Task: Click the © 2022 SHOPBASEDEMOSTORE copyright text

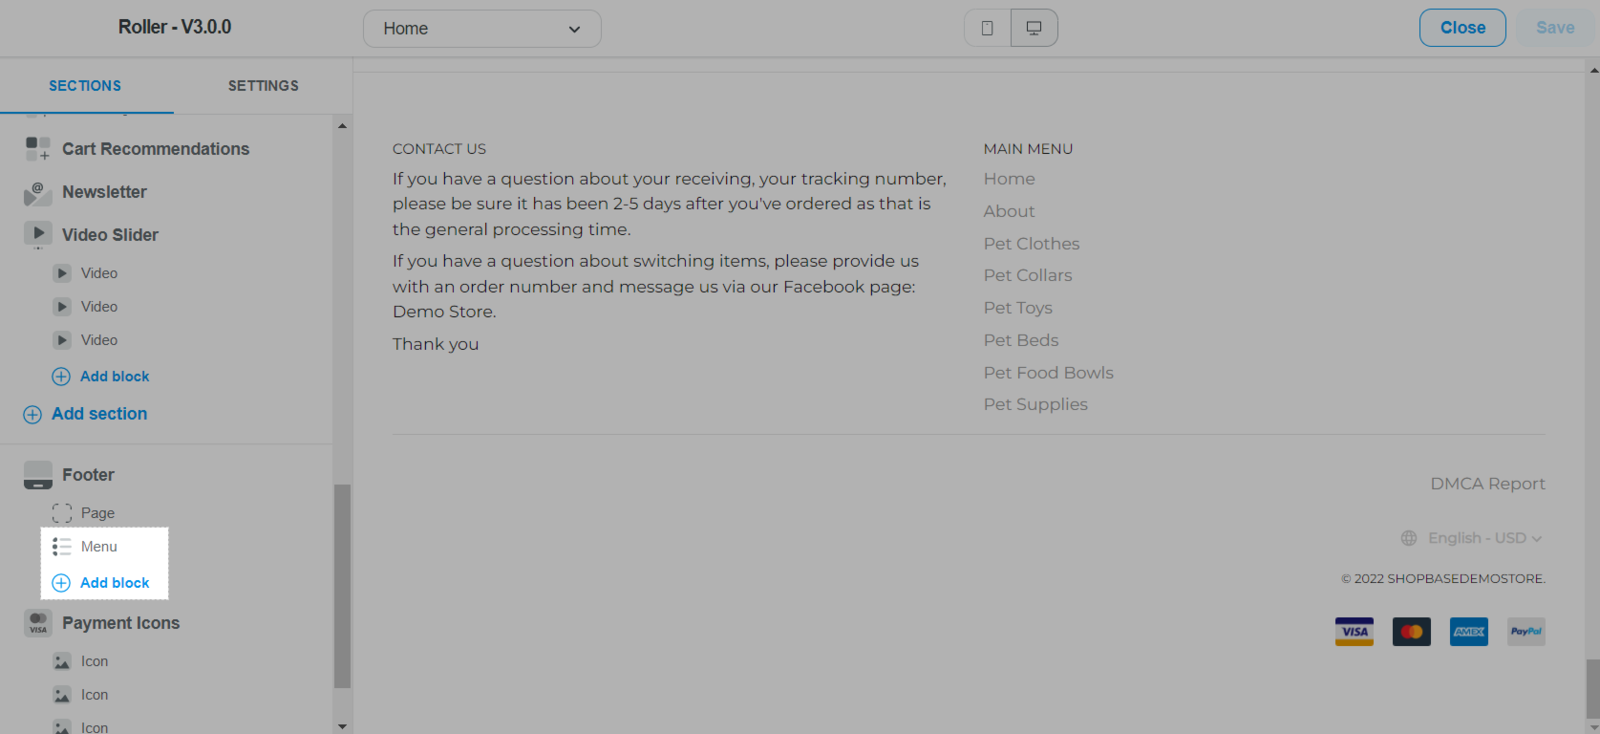Action: [x=1443, y=579]
